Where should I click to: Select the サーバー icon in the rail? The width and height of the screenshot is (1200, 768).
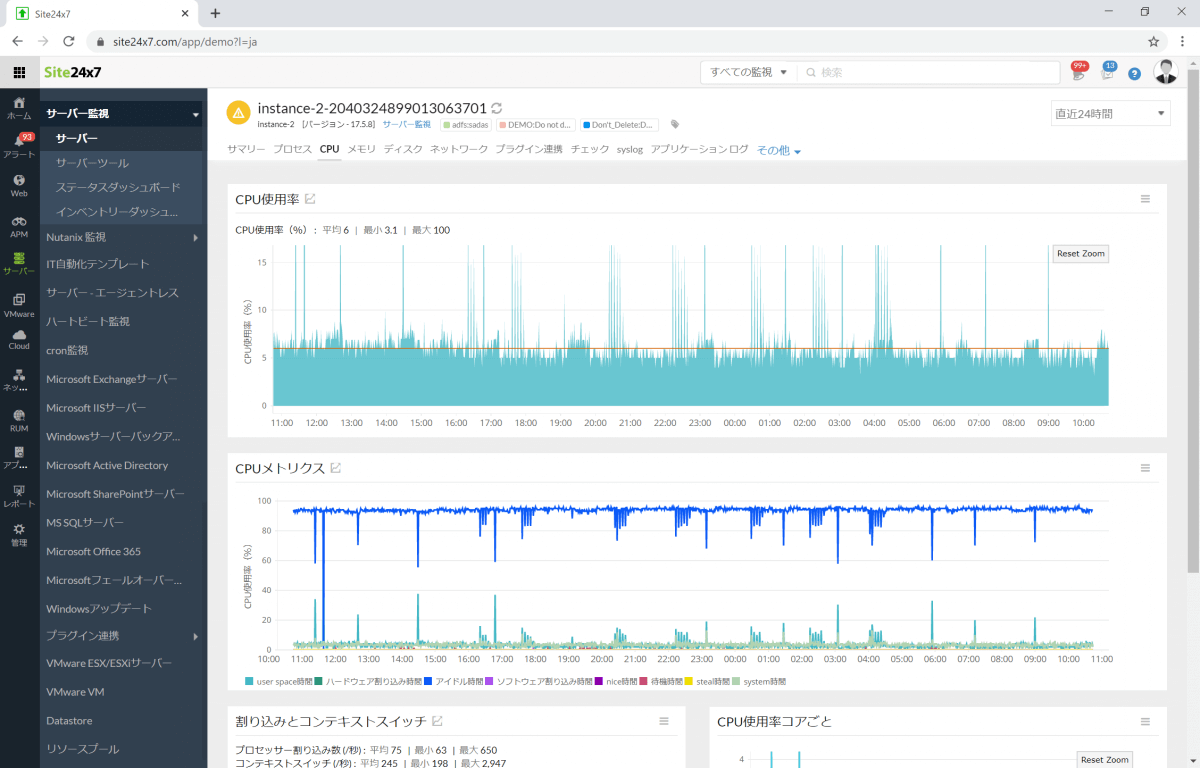click(x=19, y=264)
